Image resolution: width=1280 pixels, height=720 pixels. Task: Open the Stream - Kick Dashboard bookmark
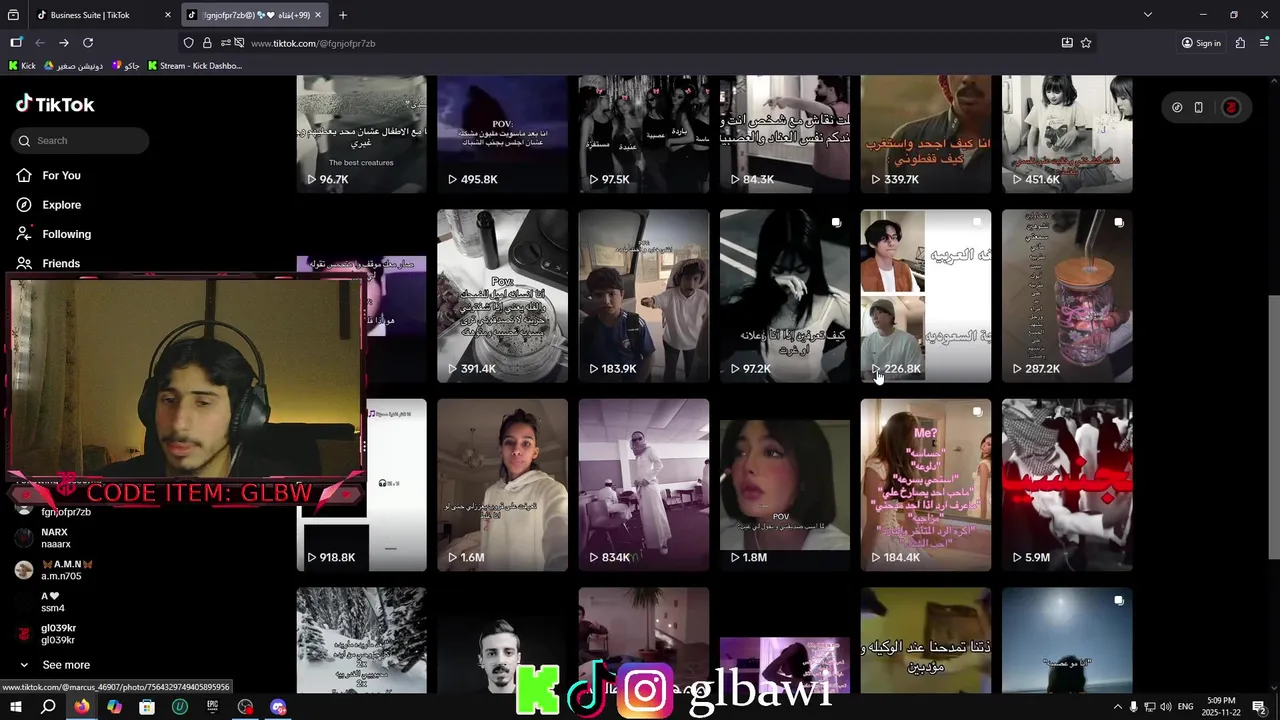coord(194,66)
